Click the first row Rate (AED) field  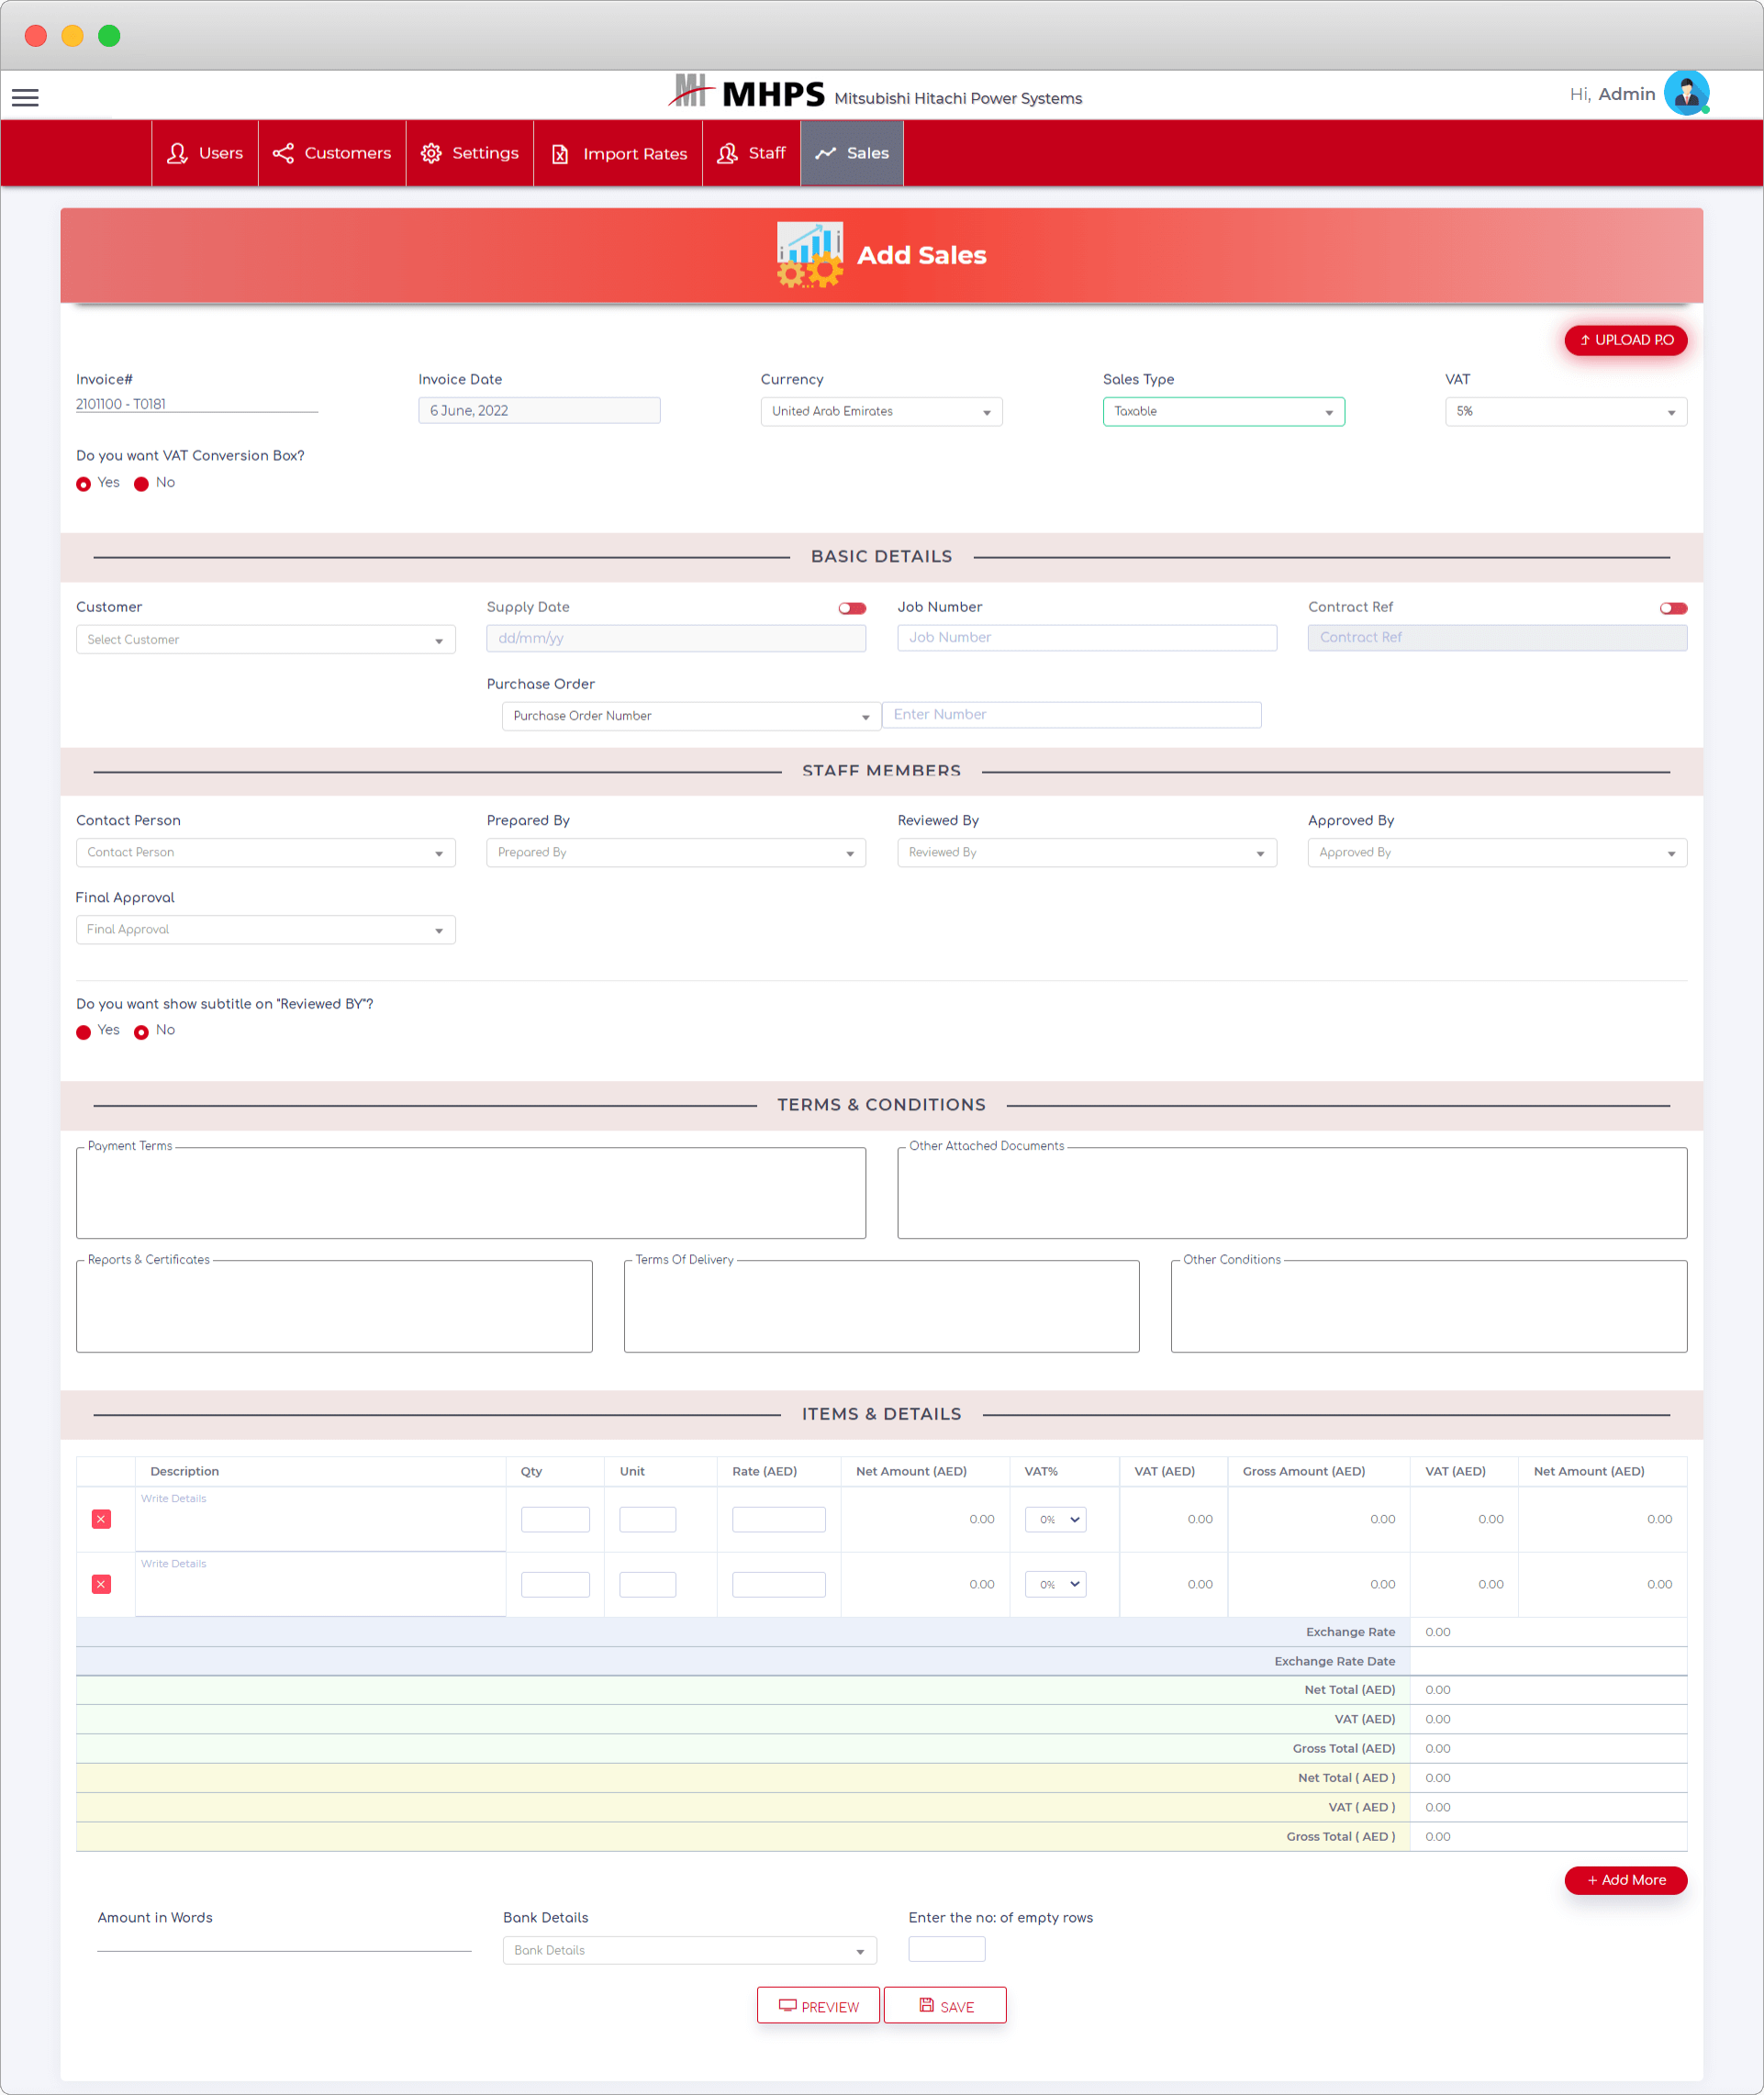coord(778,1520)
